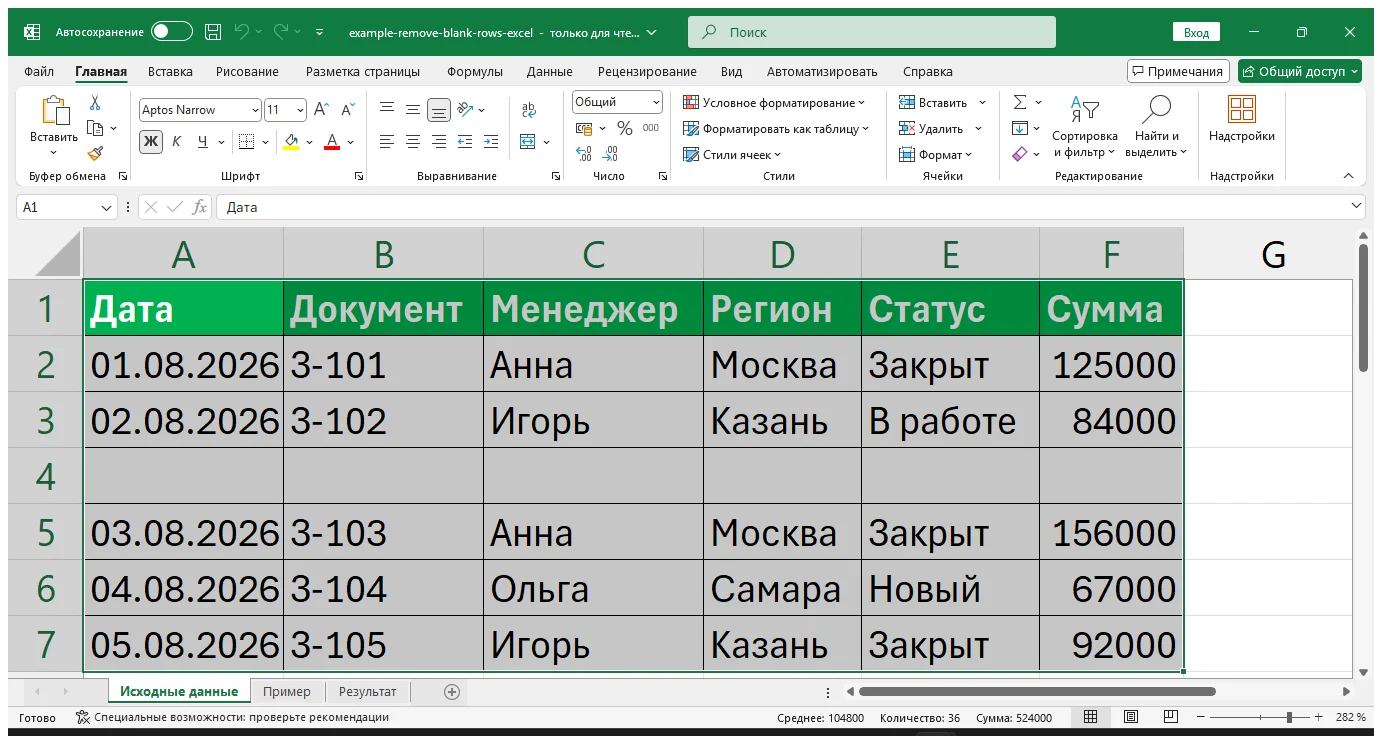The height and width of the screenshot is (736, 1382).
Task: Click the Copy icon in clipboard group
Action: tap(96, 128)
